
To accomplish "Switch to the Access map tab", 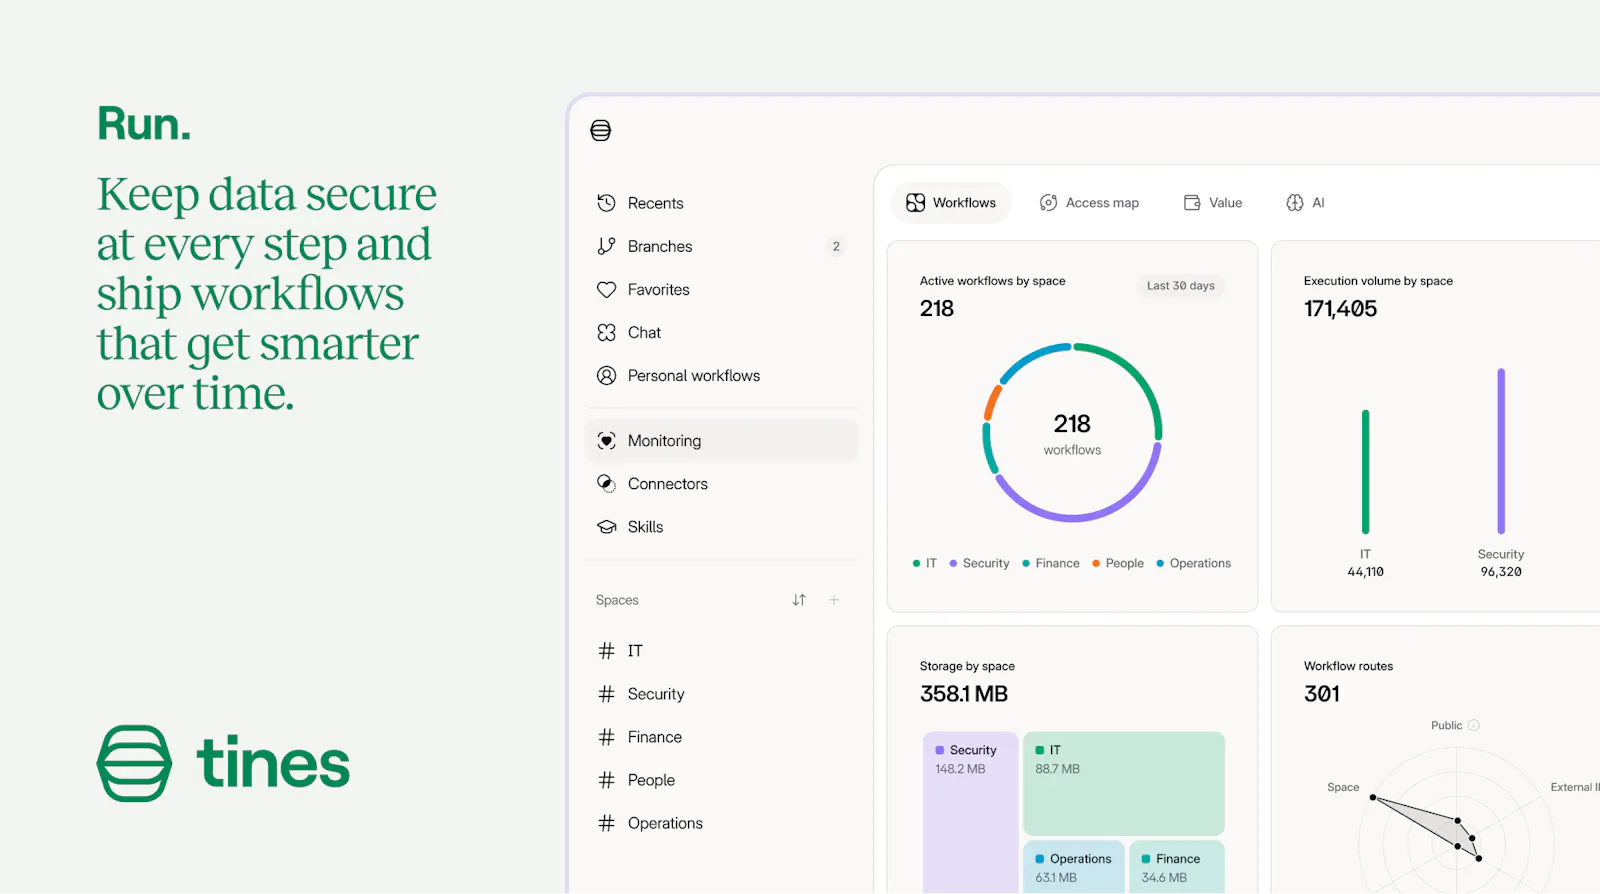I will pyautogui.click(x=1089, y=203).
